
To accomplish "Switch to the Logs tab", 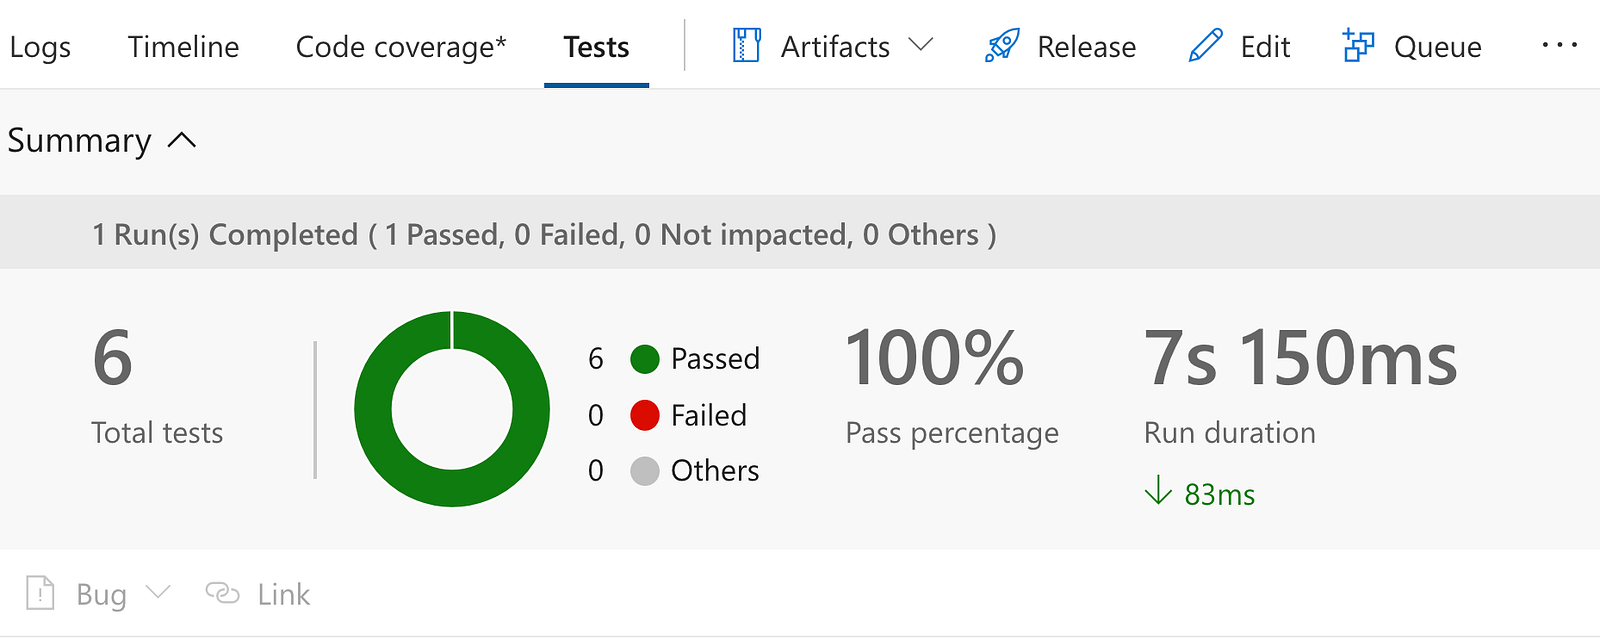I will 40,47.
